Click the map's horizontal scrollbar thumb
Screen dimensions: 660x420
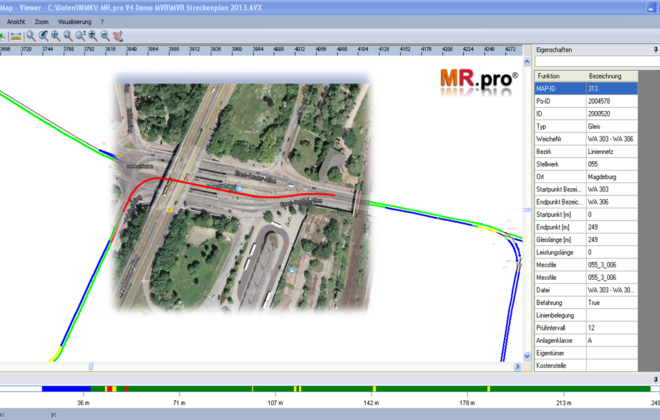[91, 367]
